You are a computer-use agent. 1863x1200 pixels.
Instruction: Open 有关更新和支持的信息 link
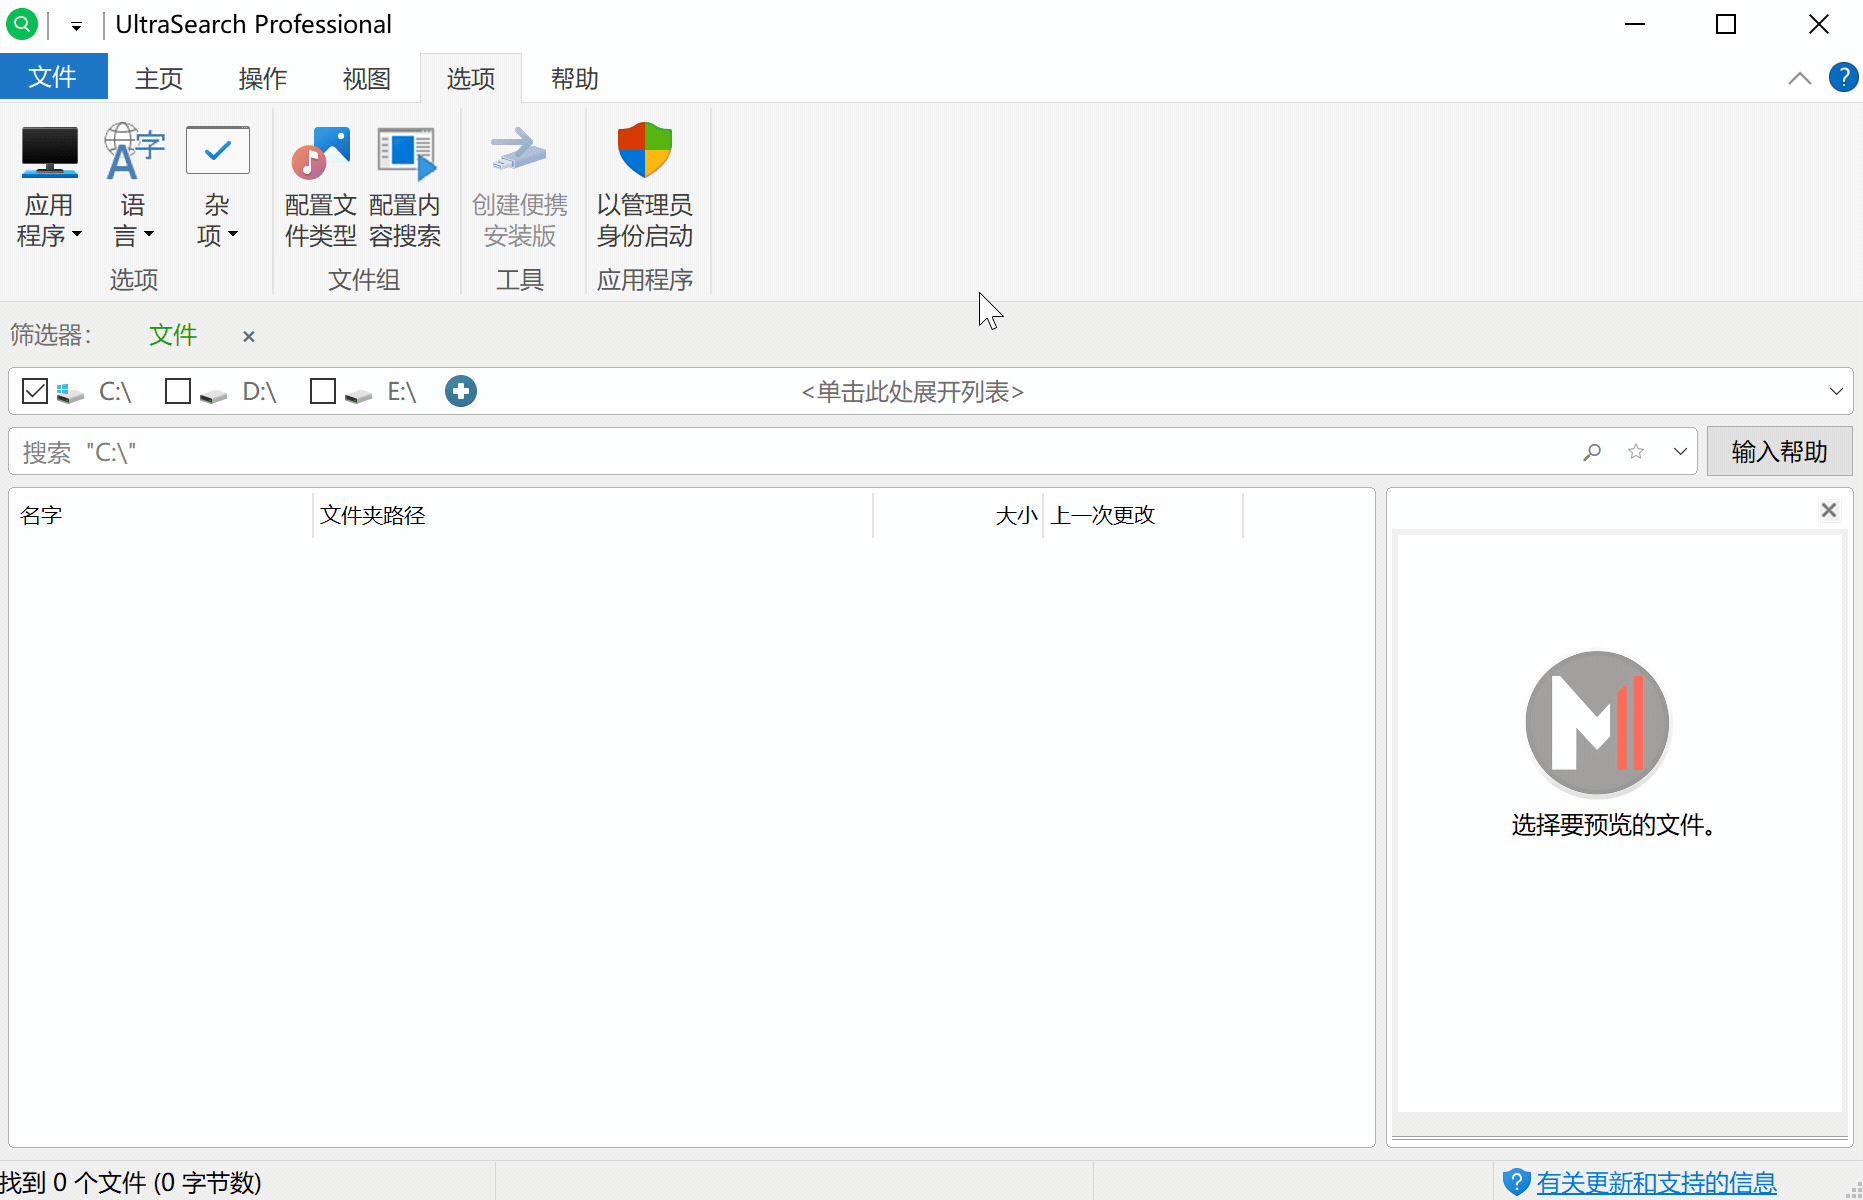click(1655, 1182)
